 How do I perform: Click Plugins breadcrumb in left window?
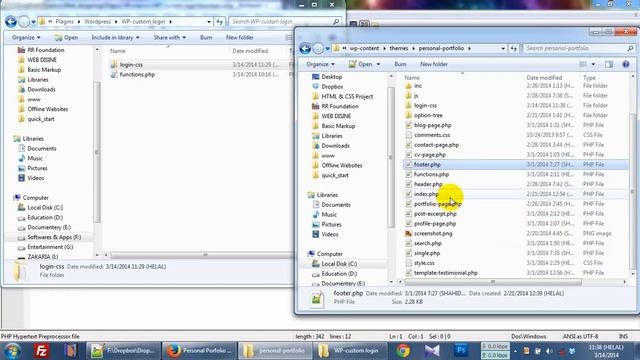(x=64, y=21)
